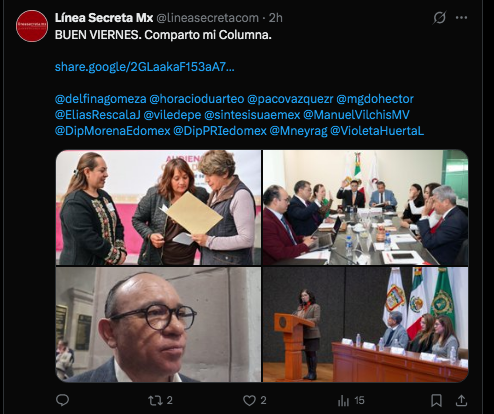This screenshot has width=494, height=414.
Task: Open the podium speech photo
Action: pos(366,324)
